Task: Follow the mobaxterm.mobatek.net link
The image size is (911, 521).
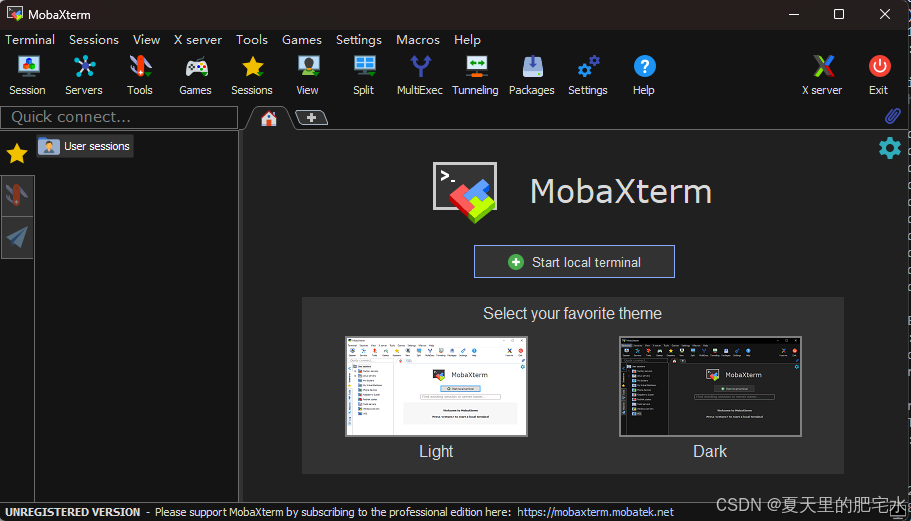Action: 595,512
